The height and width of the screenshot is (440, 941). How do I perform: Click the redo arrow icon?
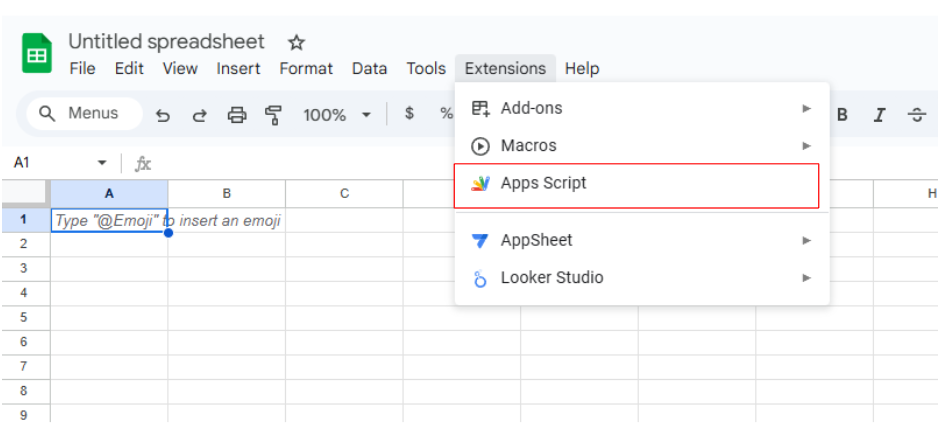click(199, 115)
